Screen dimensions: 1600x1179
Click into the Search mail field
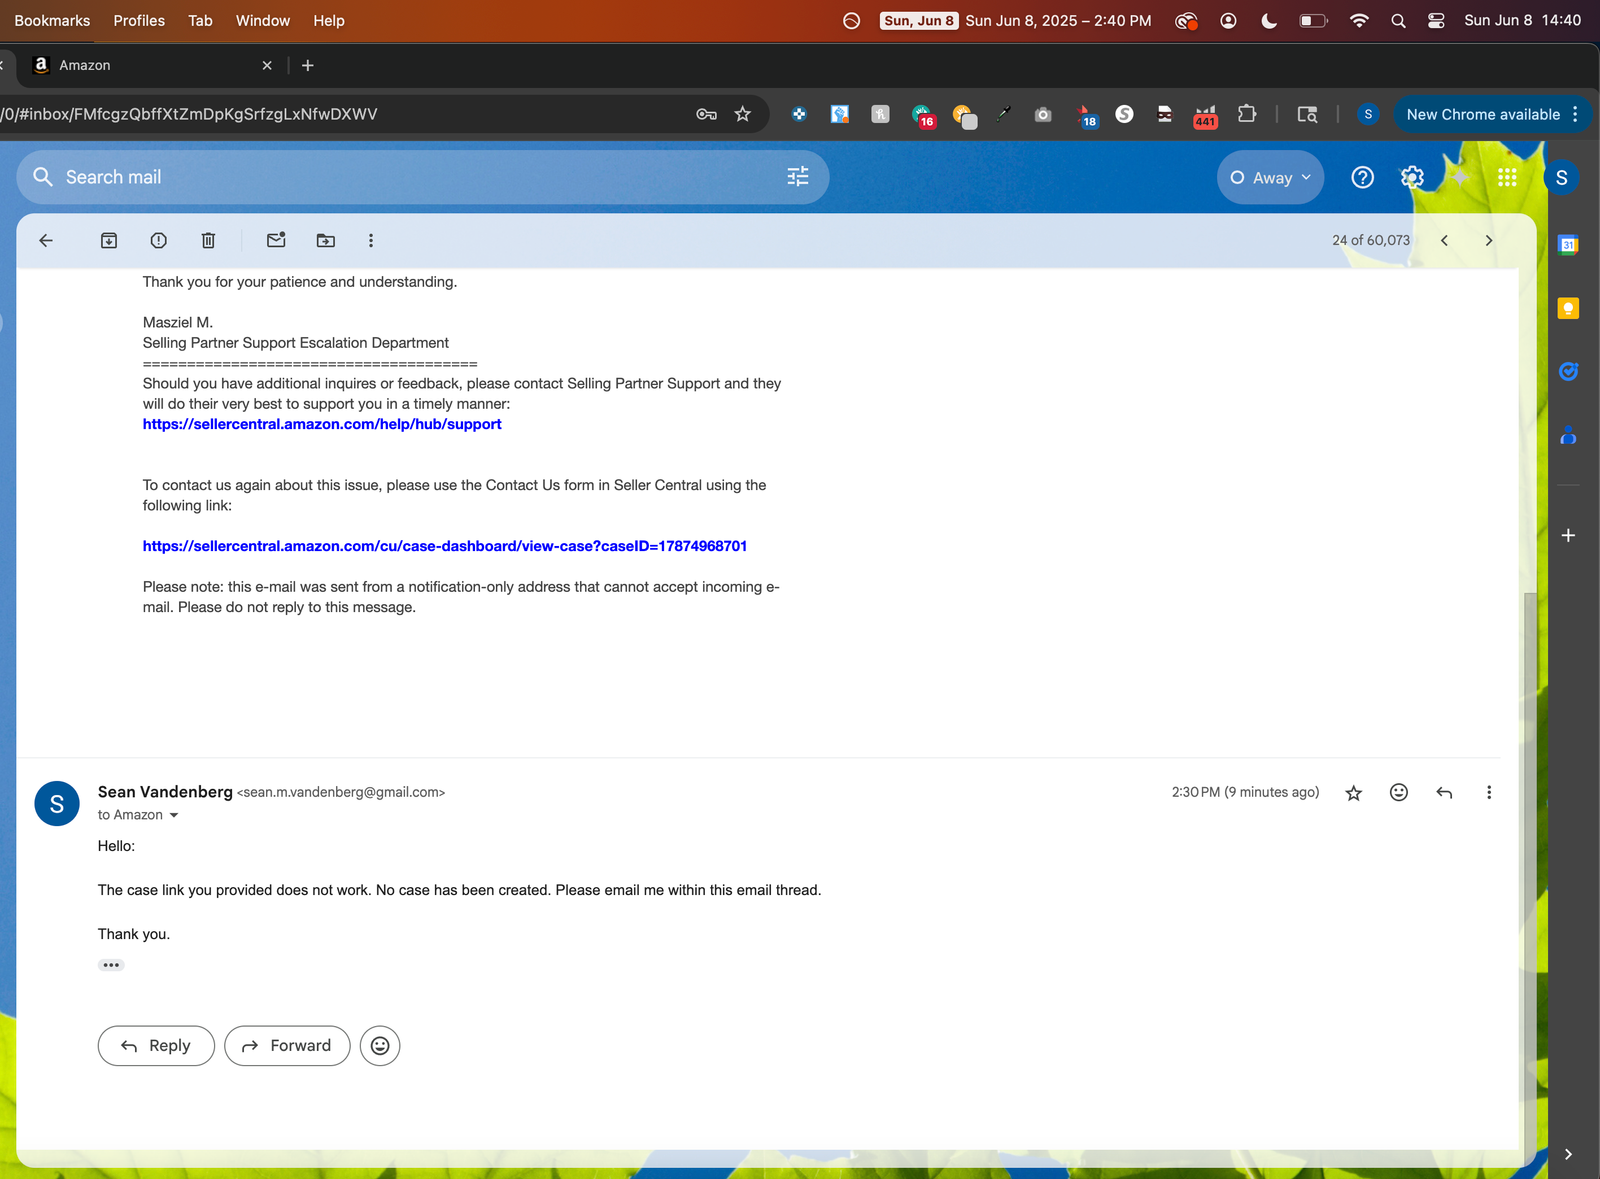420,177
